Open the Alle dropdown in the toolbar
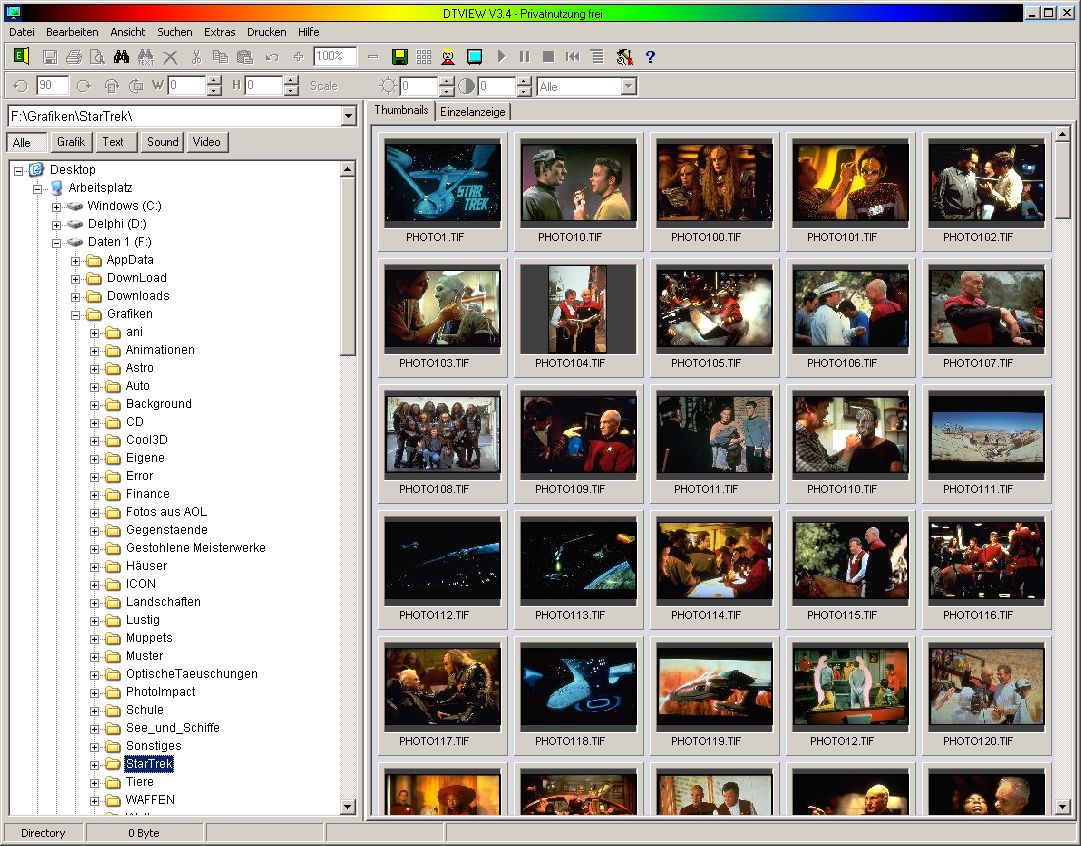This screenshot has height=846, width=1081. coord(628,86)
